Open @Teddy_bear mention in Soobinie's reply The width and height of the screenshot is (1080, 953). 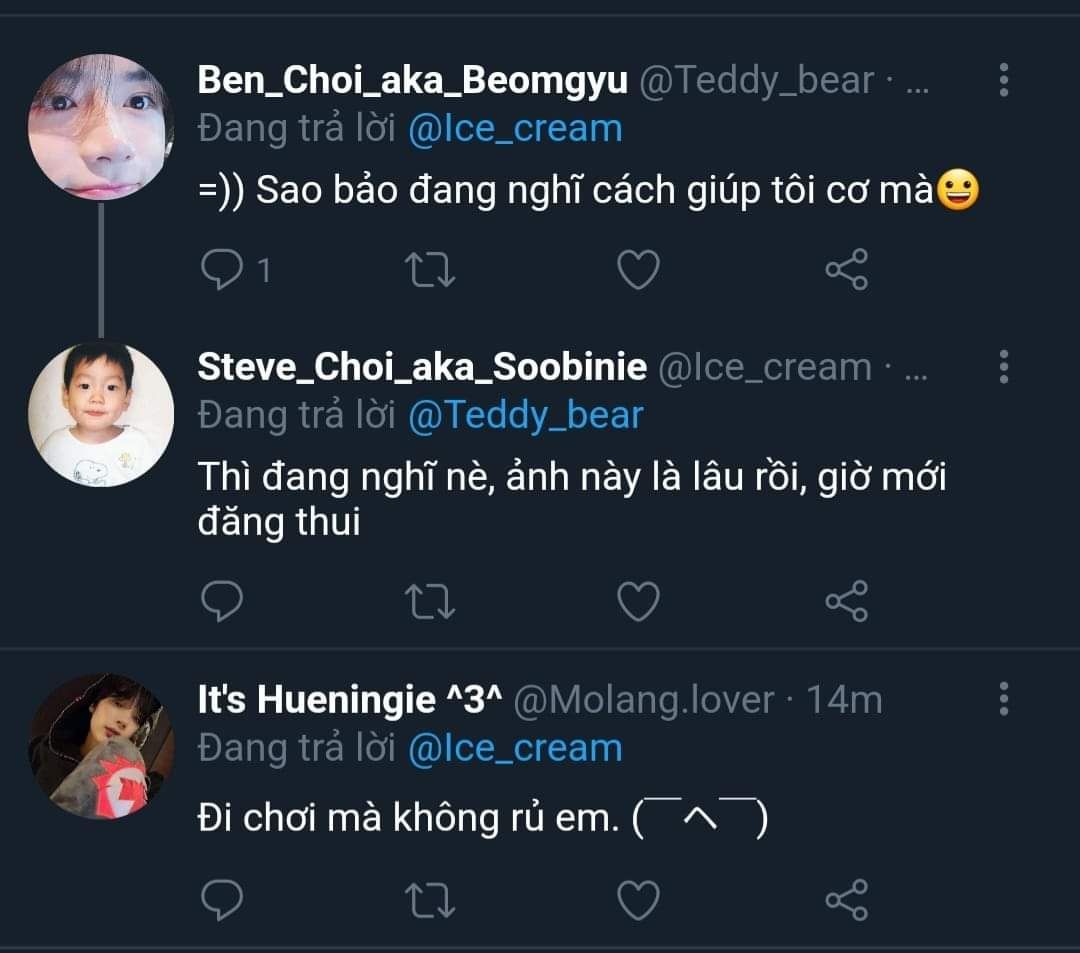[x=525, y=415]
